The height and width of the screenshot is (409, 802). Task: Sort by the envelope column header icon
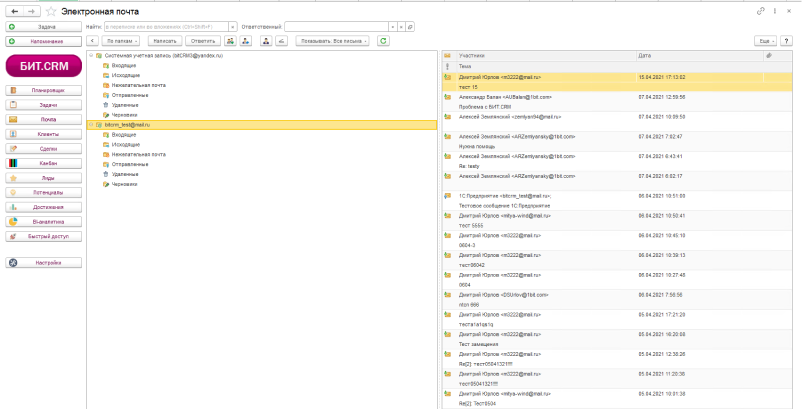coord(448,56)
